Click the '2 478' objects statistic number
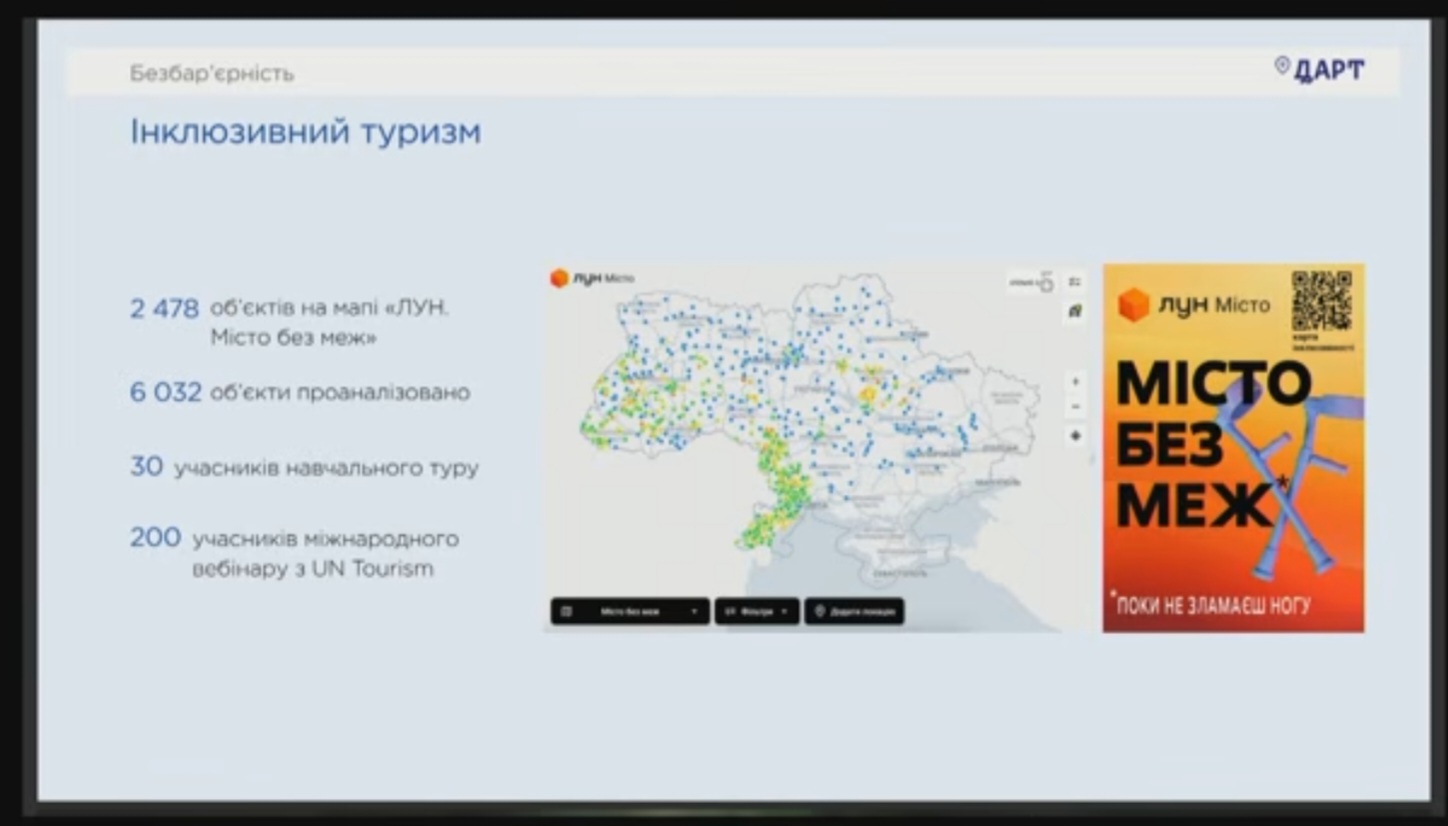 coord(164,308)
